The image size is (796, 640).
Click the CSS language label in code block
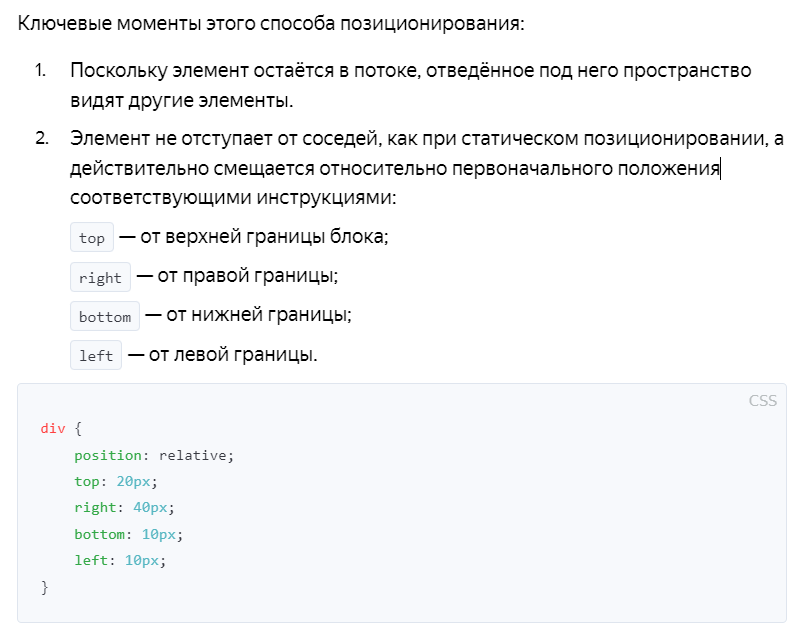762,400
